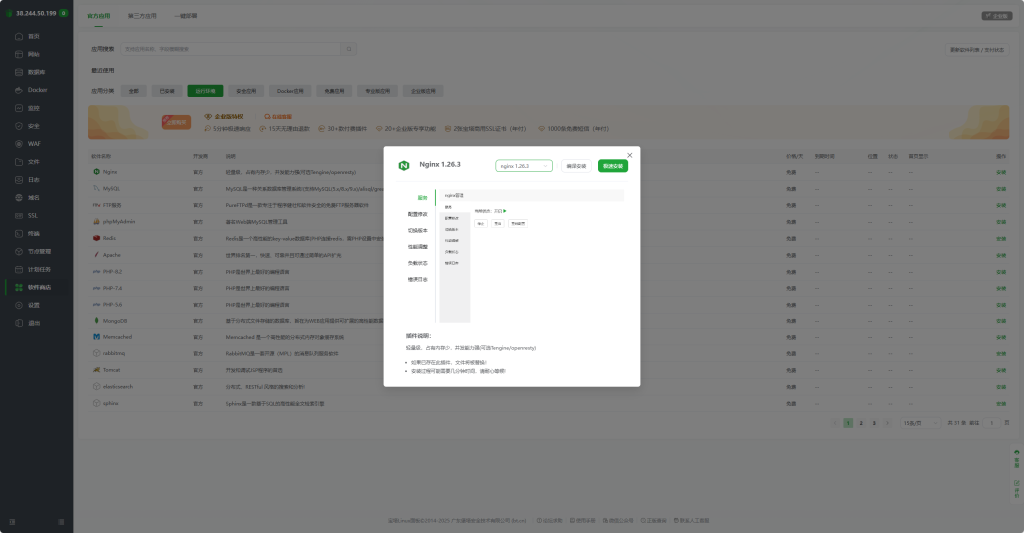The width and height of the screenshot is (1024, 533).
Task: Close the Nginx install dialog
Action: 630,155
